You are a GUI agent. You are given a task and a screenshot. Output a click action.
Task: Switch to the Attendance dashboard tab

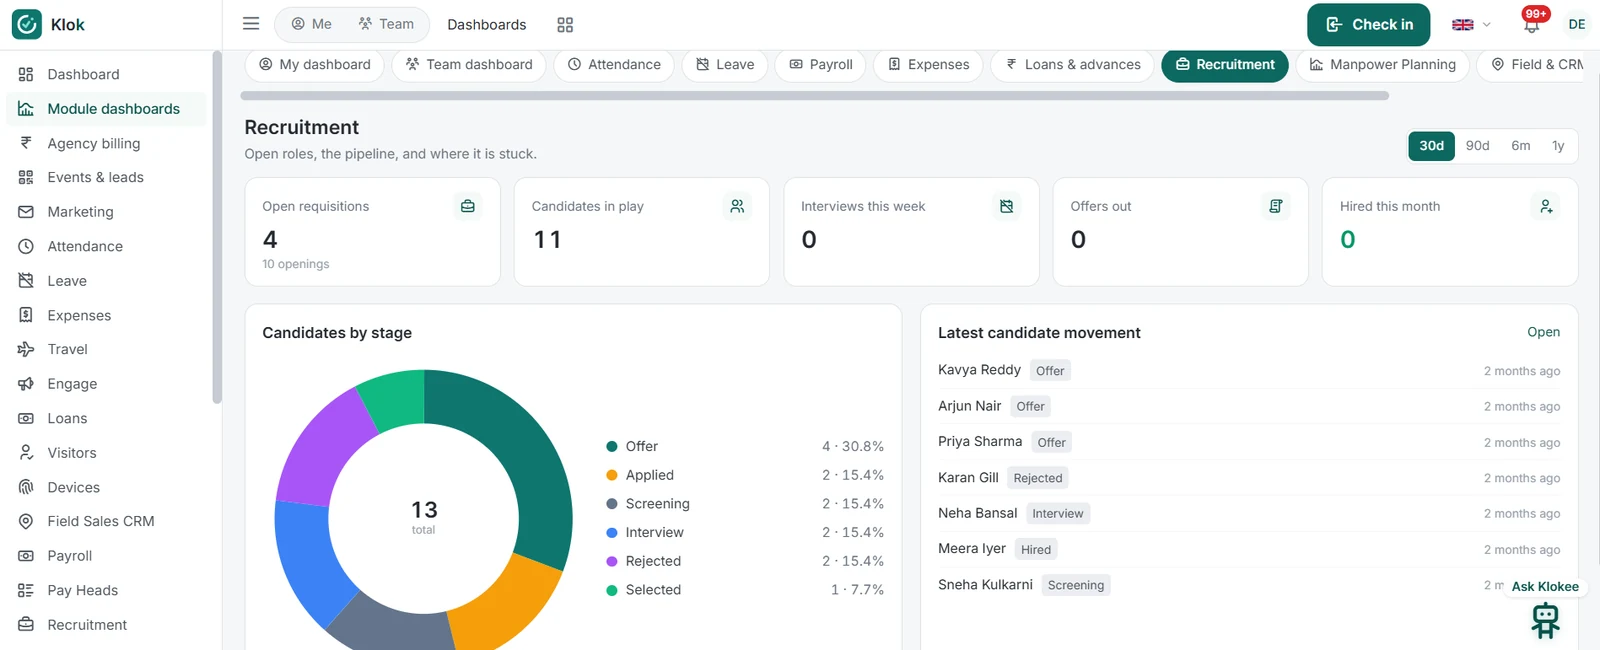coord(614,64)
